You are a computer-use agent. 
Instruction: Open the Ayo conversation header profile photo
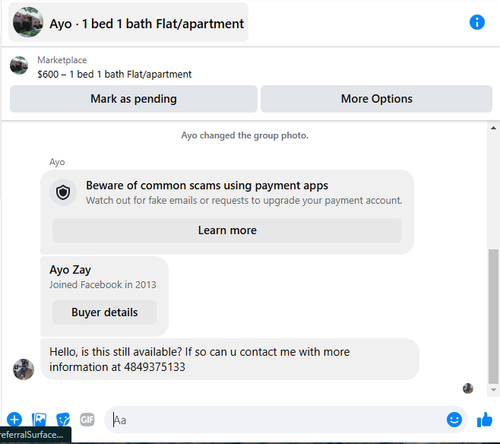28,22
